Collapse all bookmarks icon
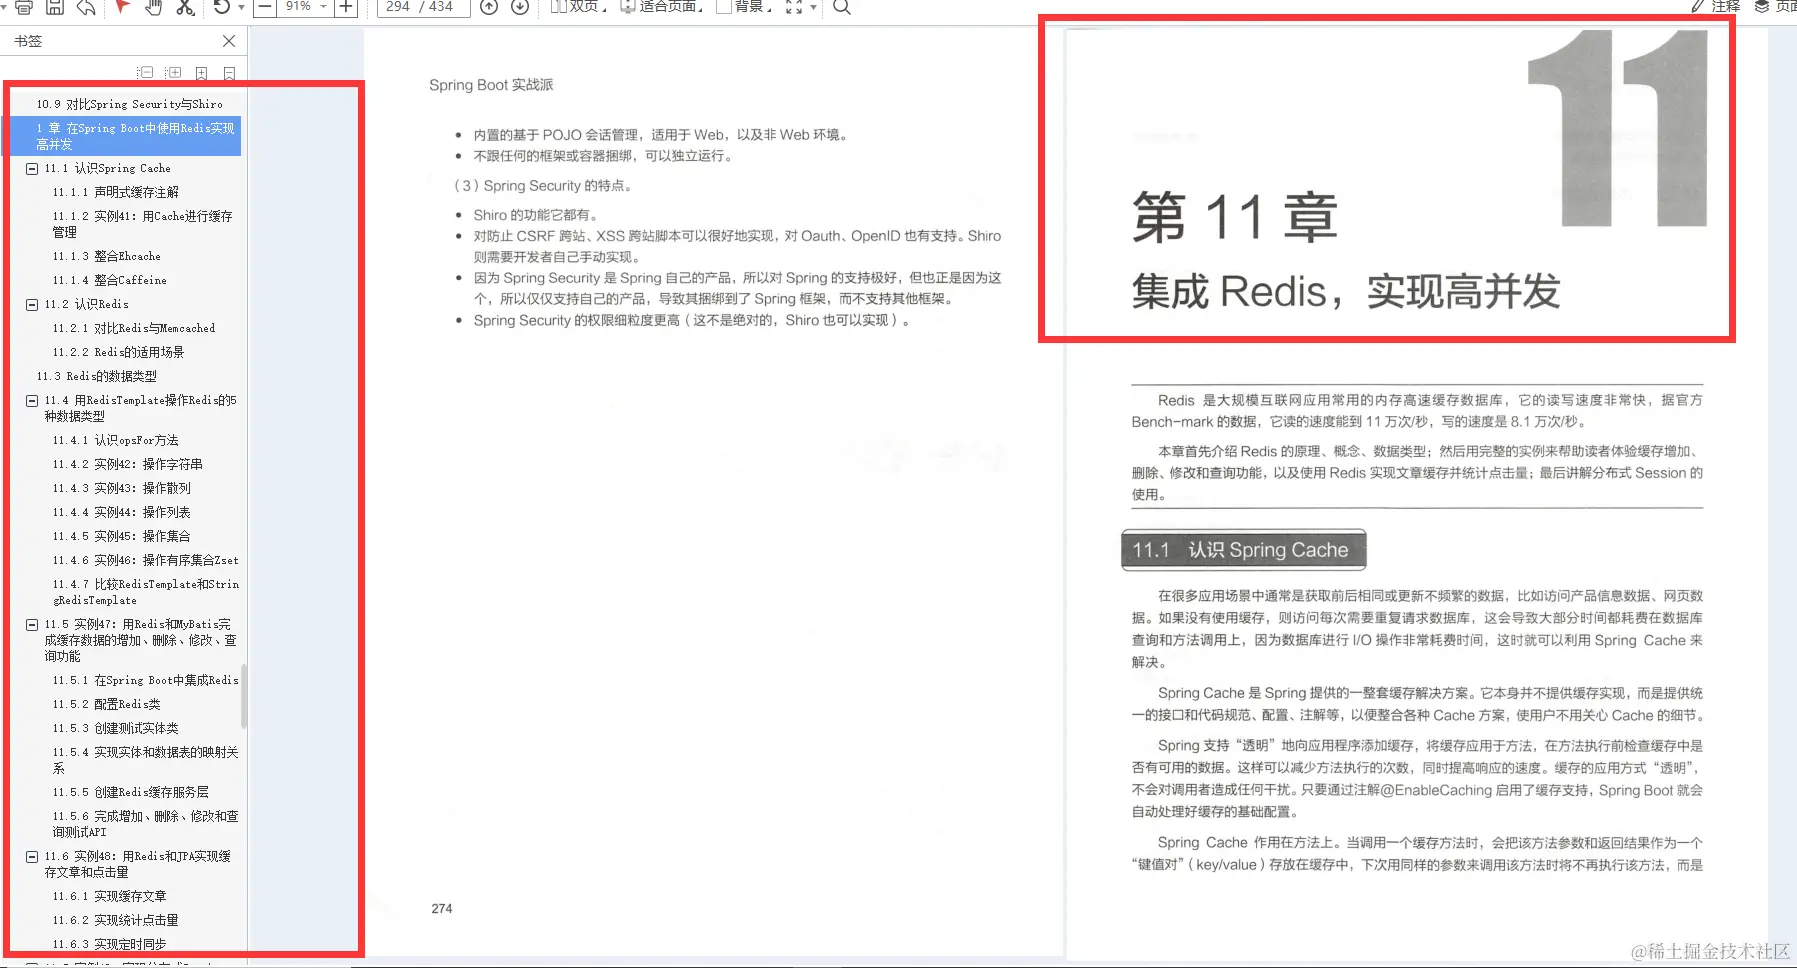 coord(146,73)
